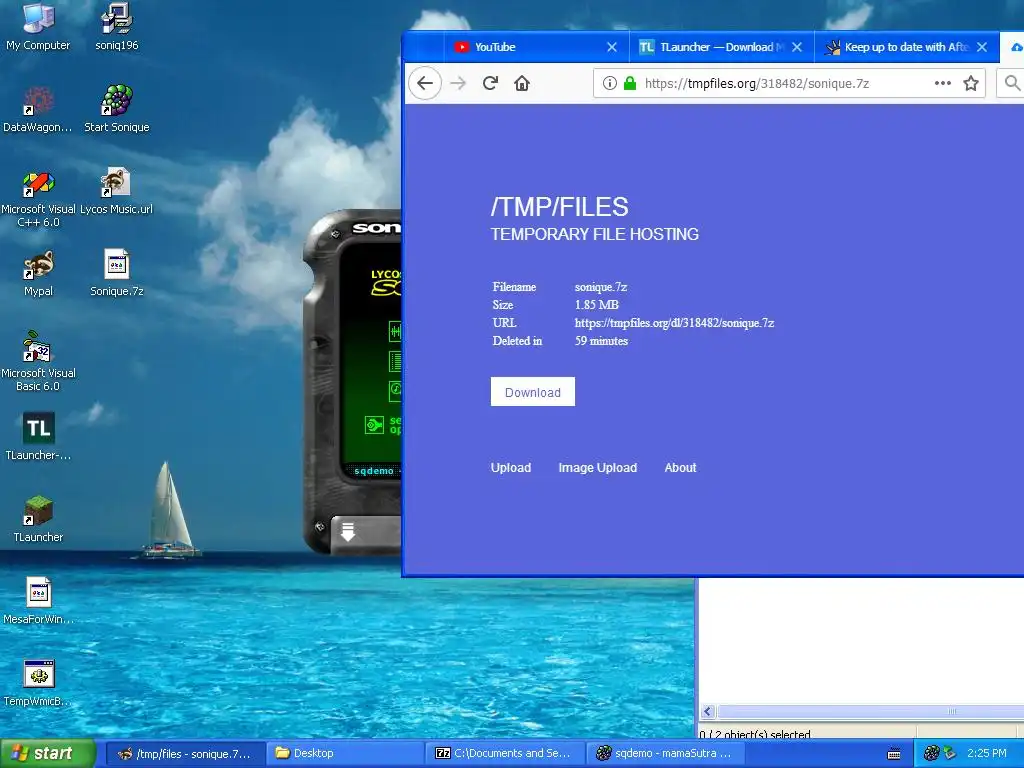Viewport: 1024px width, 768px height.
Task: Select the soniq196 desktop icon
Action: coord(117,26)
